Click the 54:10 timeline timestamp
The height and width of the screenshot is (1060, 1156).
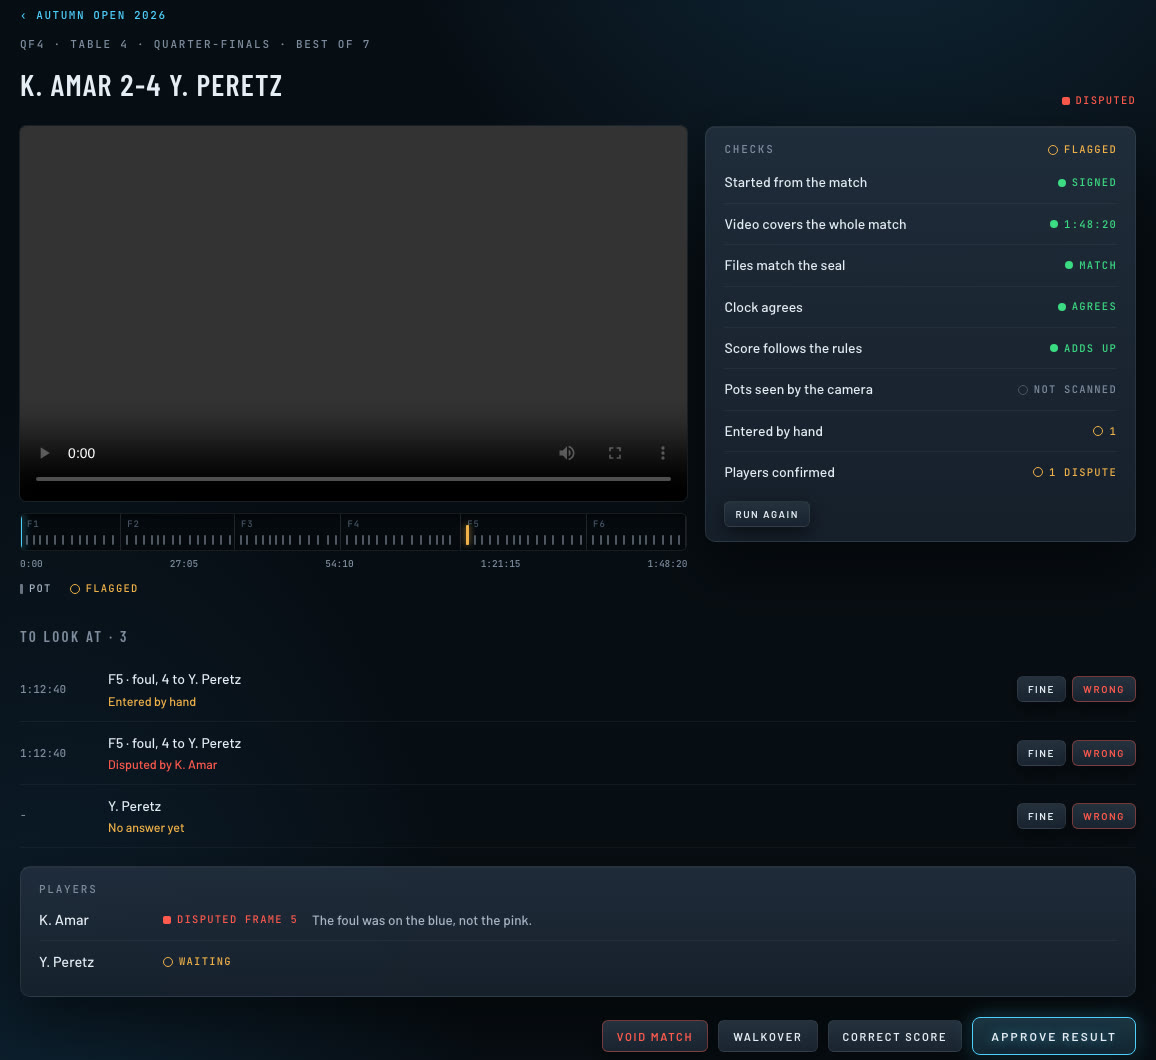click(x=339, y=564)
